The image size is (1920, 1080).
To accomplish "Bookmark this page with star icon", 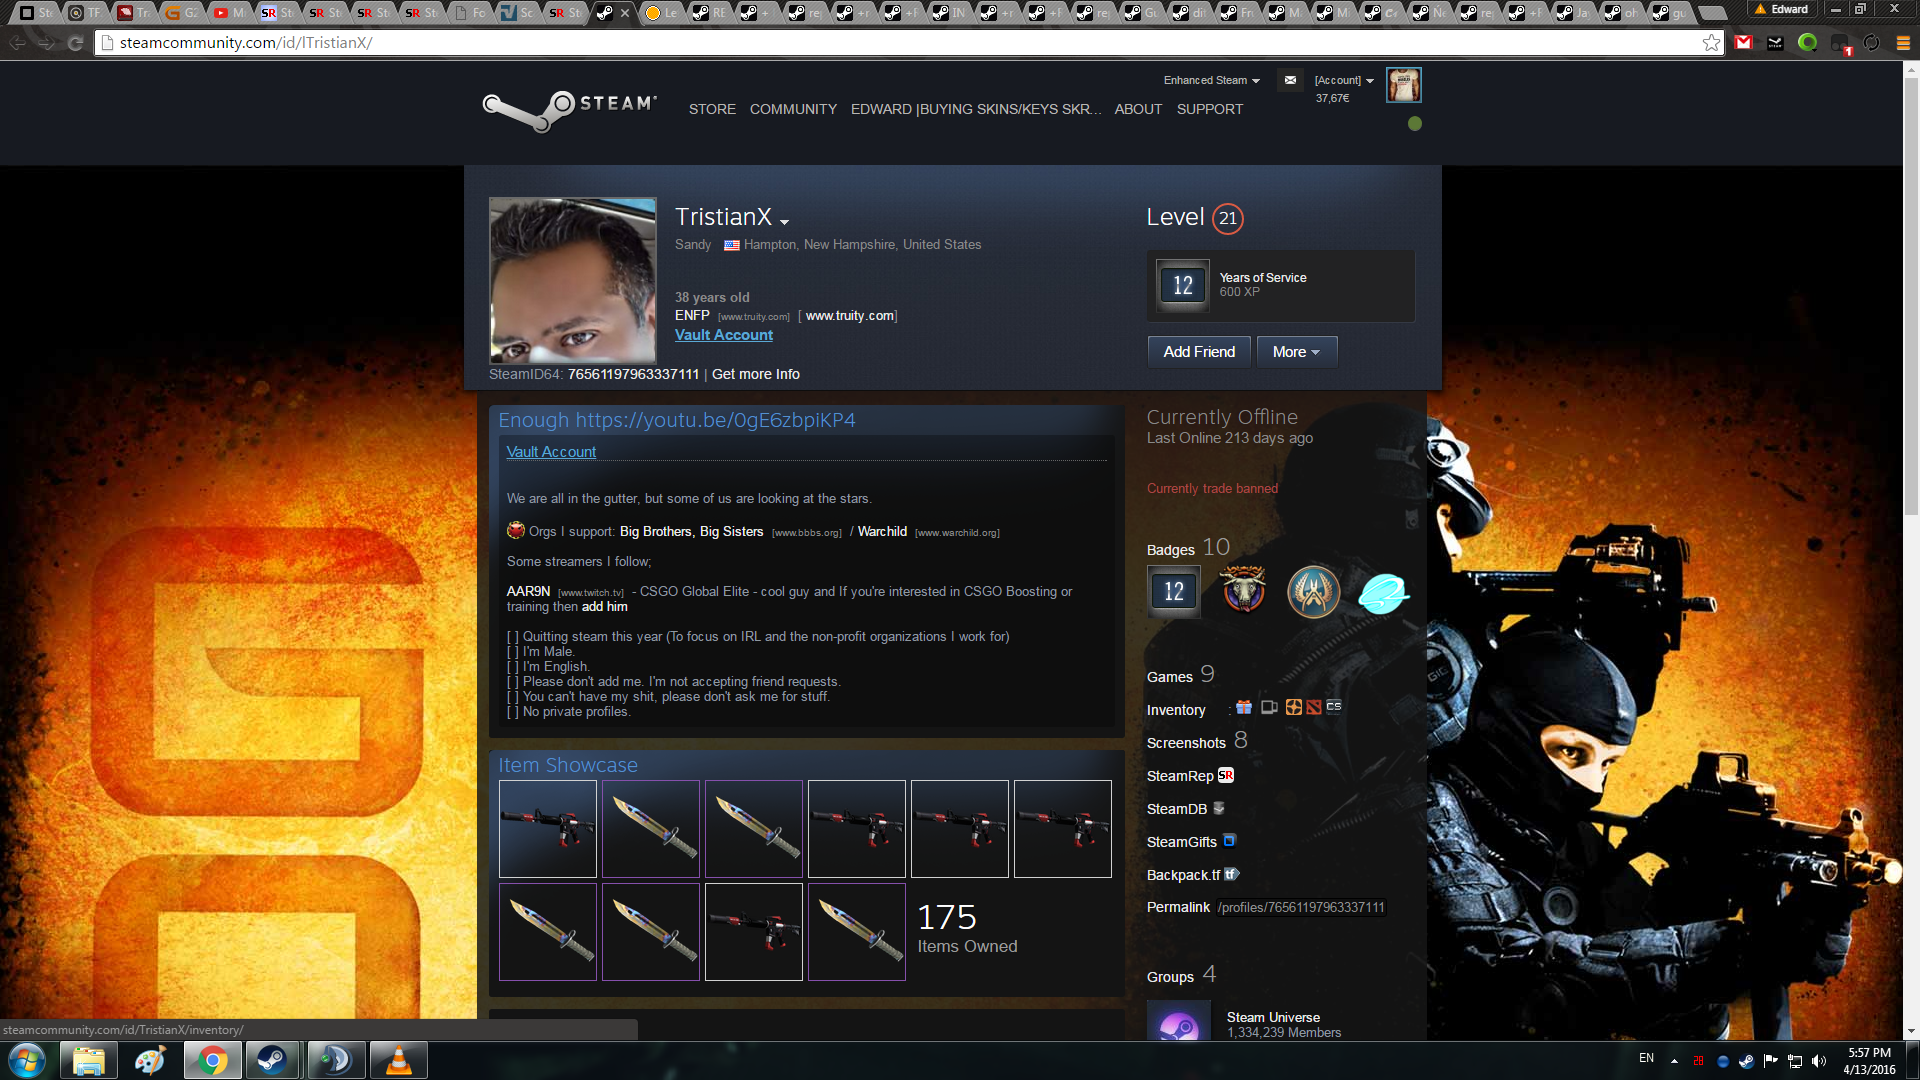I will (1711, 42).
